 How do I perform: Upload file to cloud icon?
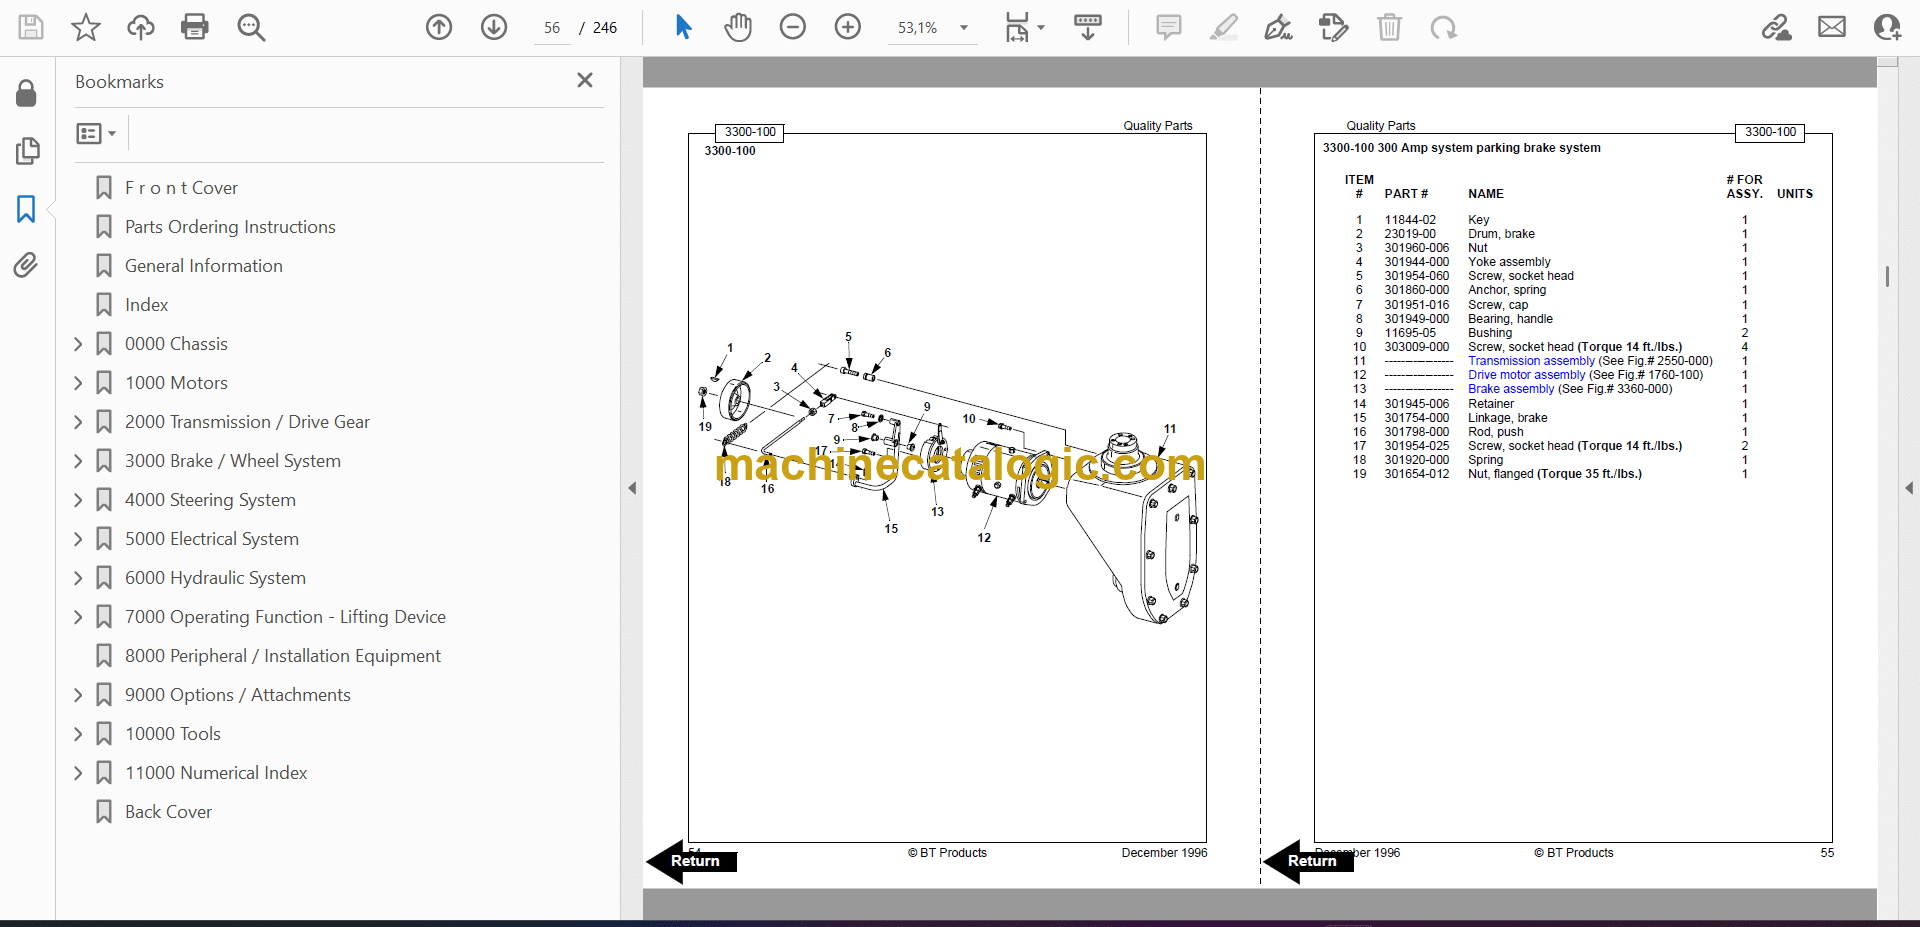point(141,27)
